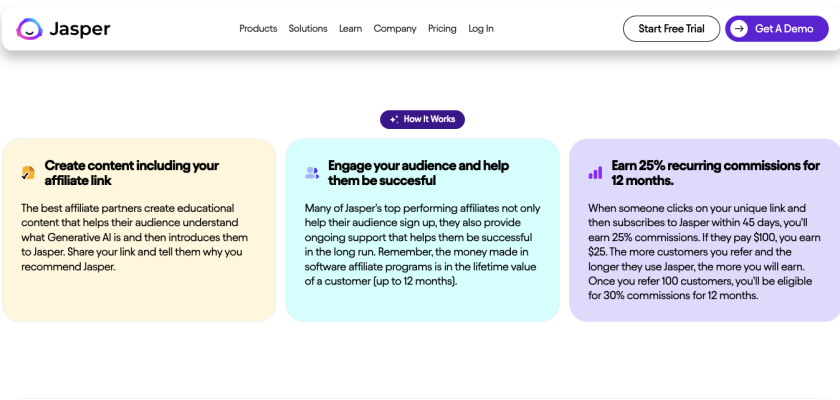The width and height of the screenshot is (840, 400).
Task: Click the Engage your audience card heading
Action: coord(418,173)
